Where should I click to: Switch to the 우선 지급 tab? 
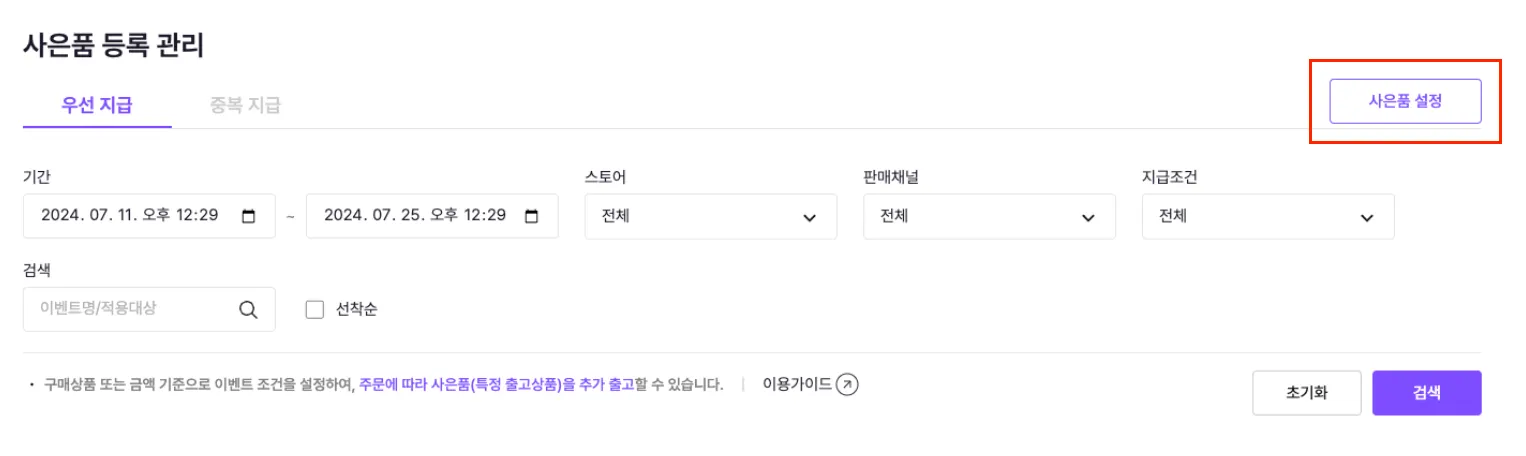[97, 105]
